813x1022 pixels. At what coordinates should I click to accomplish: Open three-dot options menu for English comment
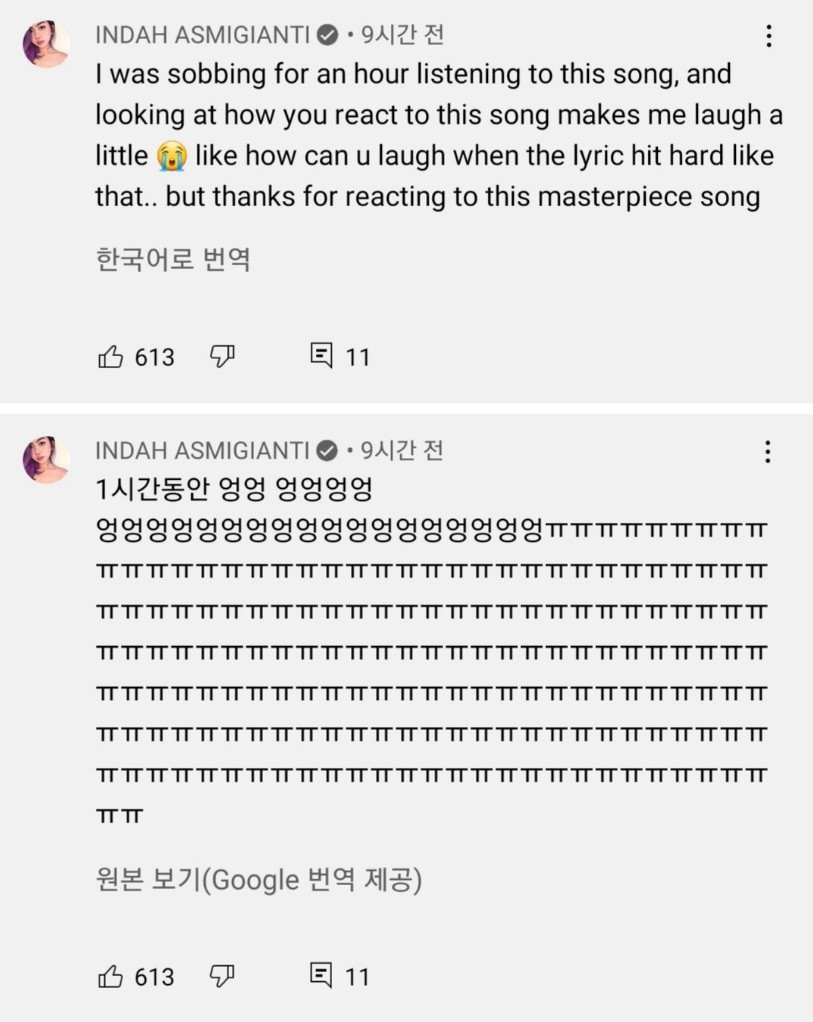click(768, 37)
